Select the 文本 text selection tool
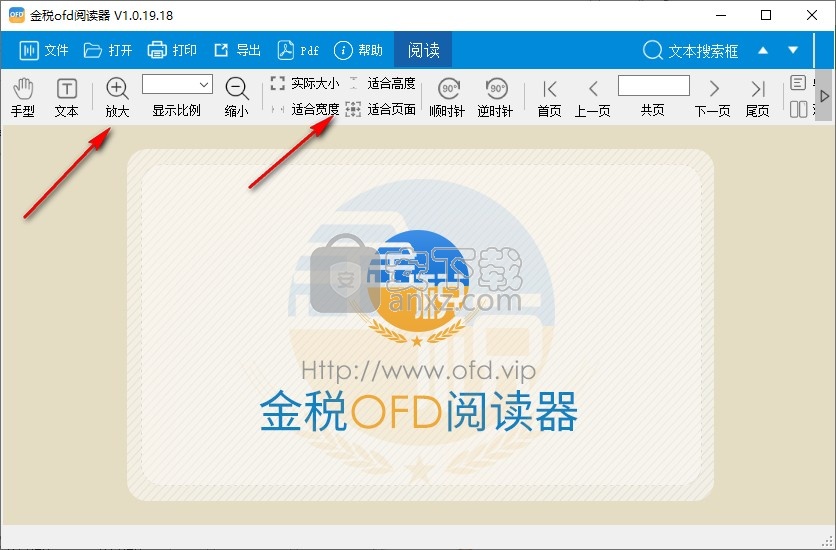The image size is (836, 550). tap(67, 97)
